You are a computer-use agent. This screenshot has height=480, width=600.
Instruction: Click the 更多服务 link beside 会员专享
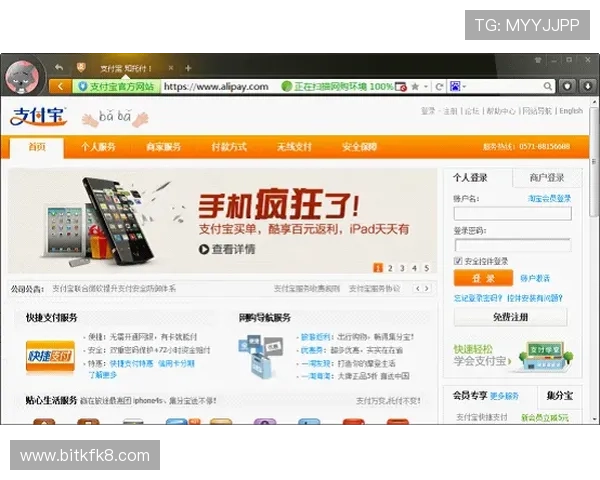click(x=504, y=396)
